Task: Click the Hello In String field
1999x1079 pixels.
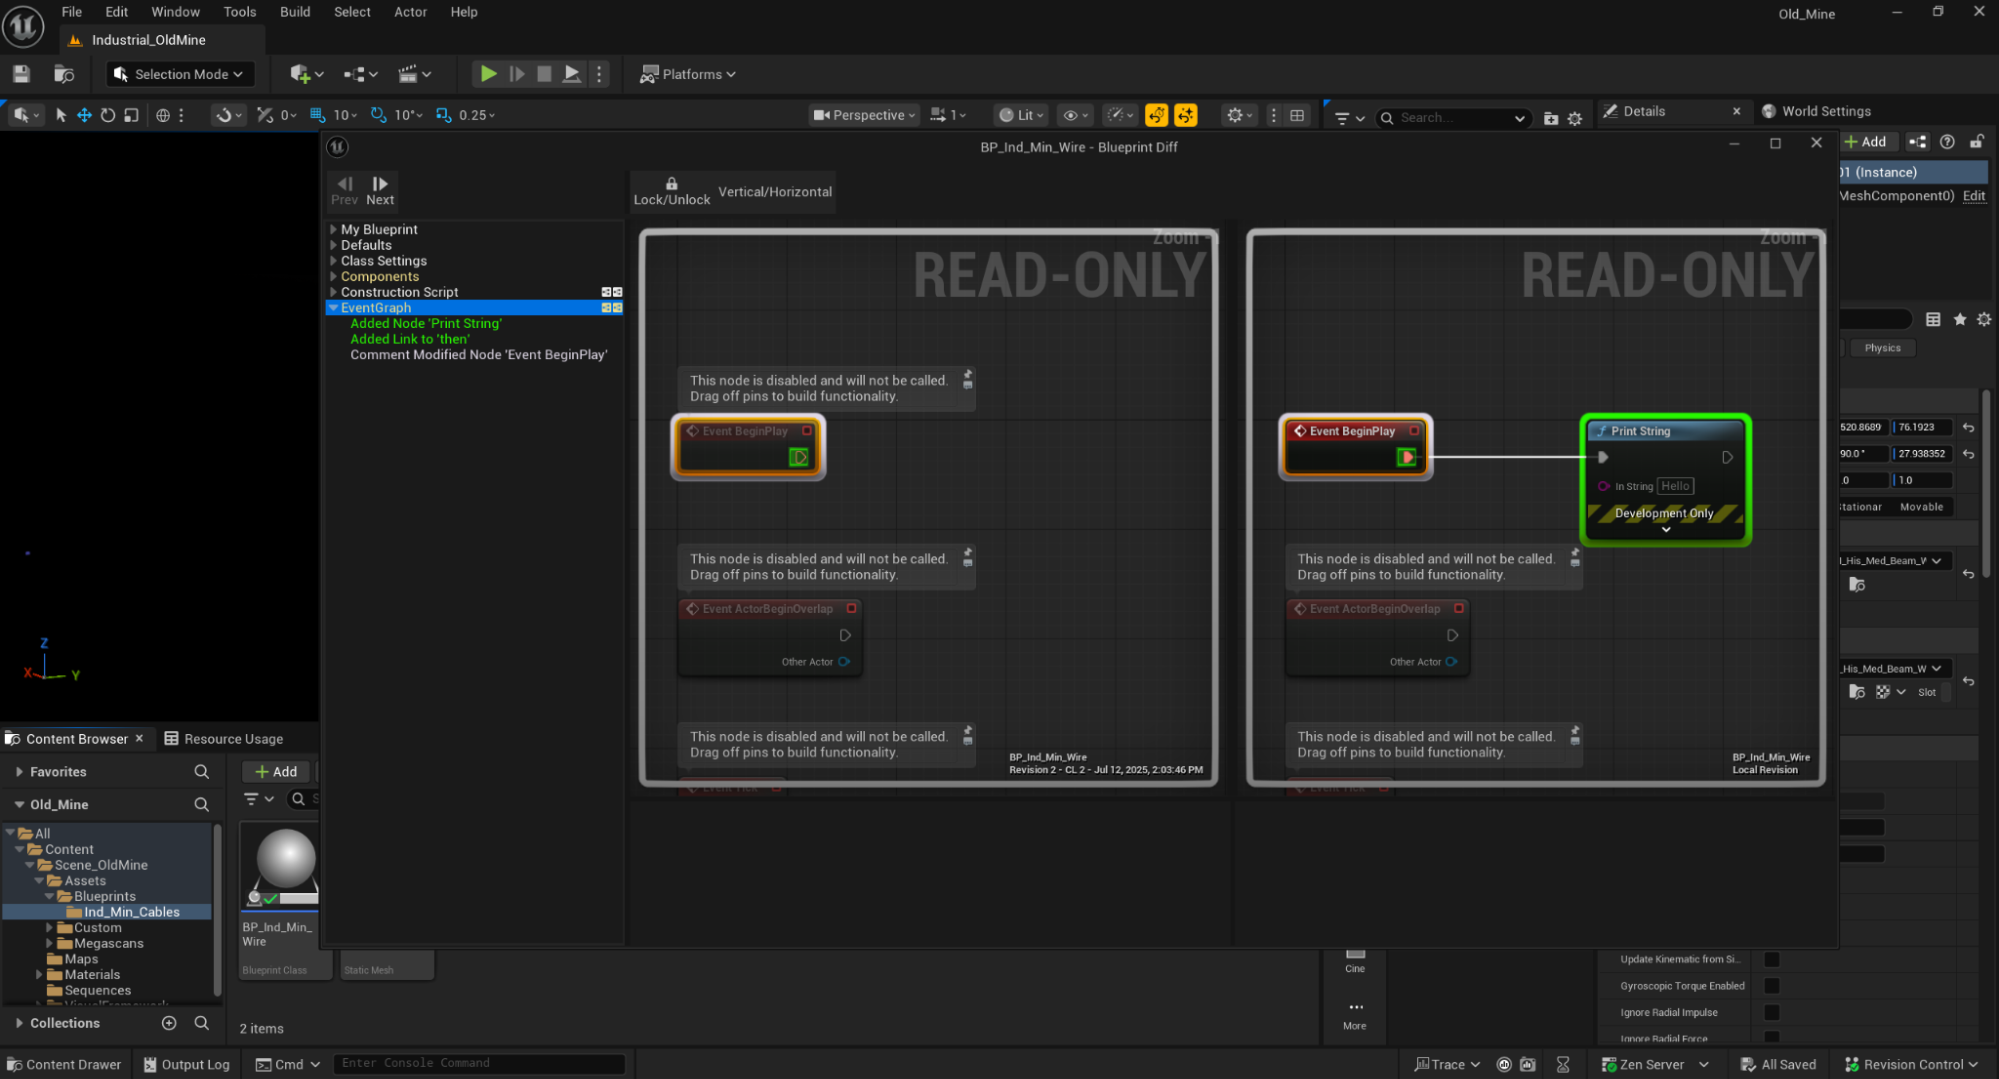Action: click(x=1675, y=486)
